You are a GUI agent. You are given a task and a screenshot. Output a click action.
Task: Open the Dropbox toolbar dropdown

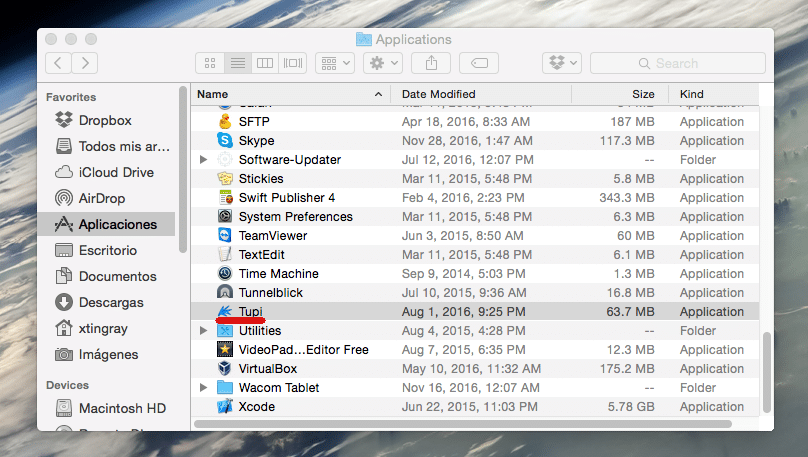561,63
